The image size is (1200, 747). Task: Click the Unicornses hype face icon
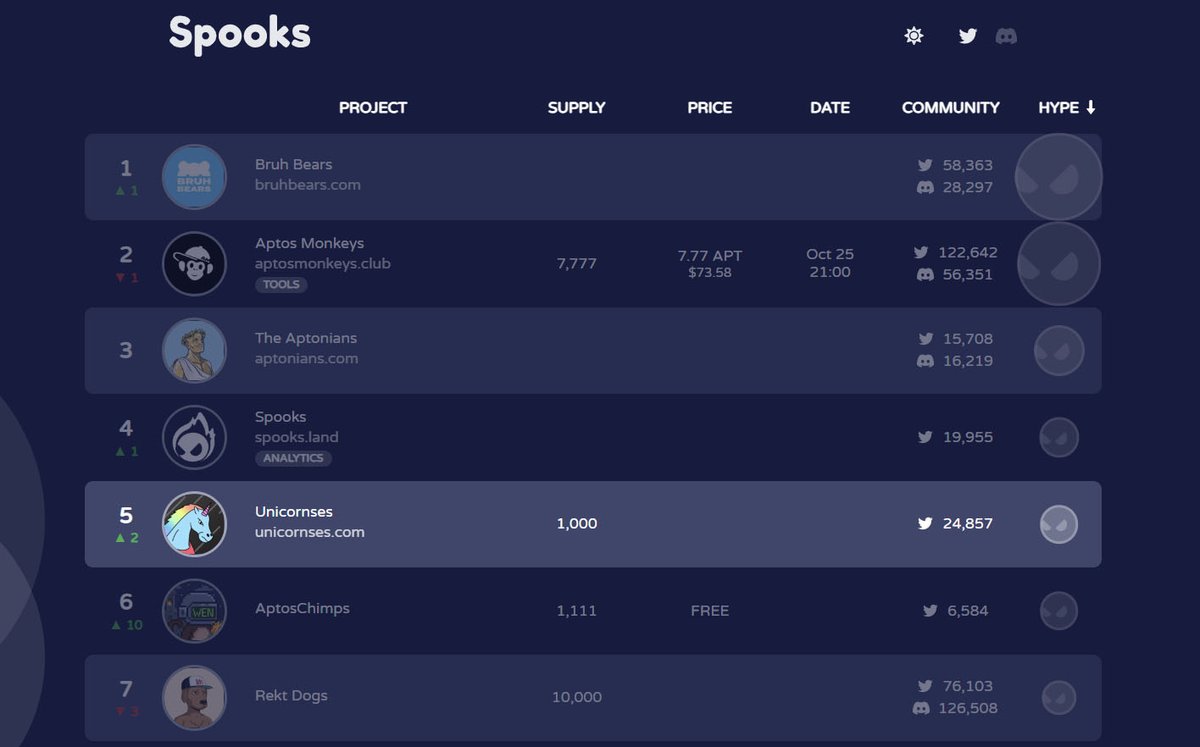(1059, 524)
